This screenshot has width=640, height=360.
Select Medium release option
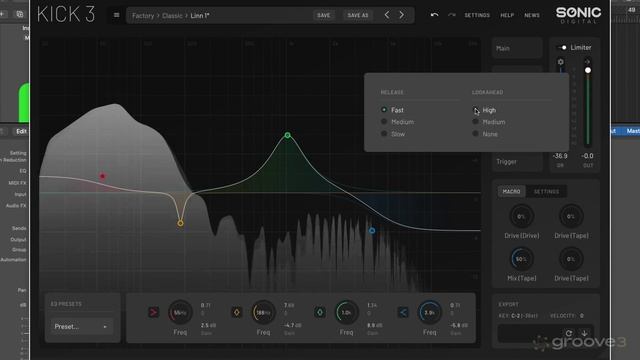[x=397, y=122]
